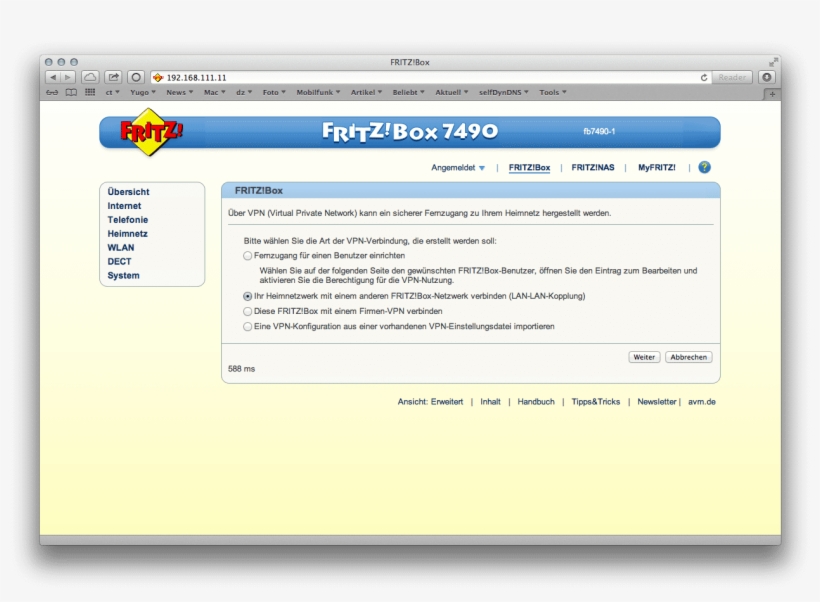Viewport: 820px width, 602px height.
Task: Select Diese FRITZ!Box mit einem Firmen-VPN verbinden
Action: [247, 312]
